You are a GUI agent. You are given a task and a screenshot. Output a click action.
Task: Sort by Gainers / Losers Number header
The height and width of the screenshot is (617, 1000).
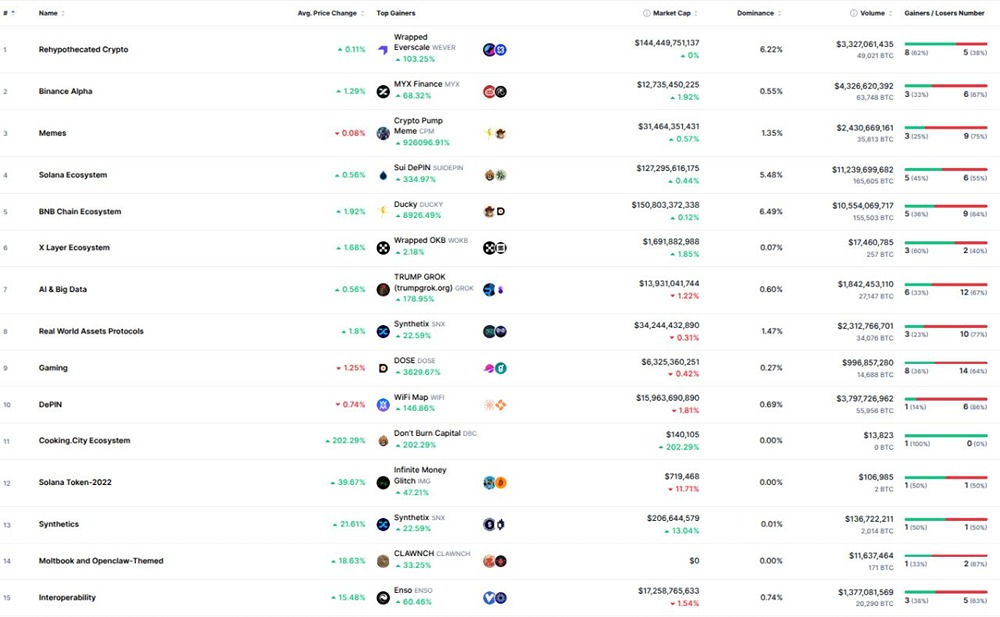point(944,13)
